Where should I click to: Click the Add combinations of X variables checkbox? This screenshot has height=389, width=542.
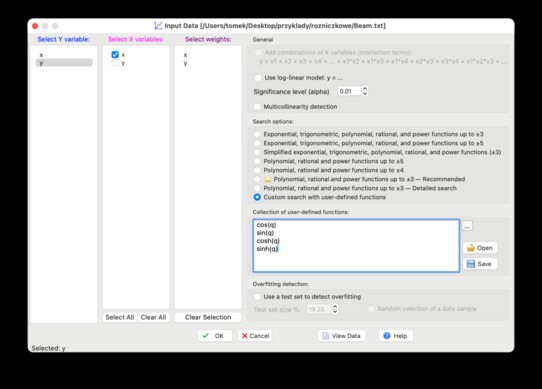click(258, 53)
